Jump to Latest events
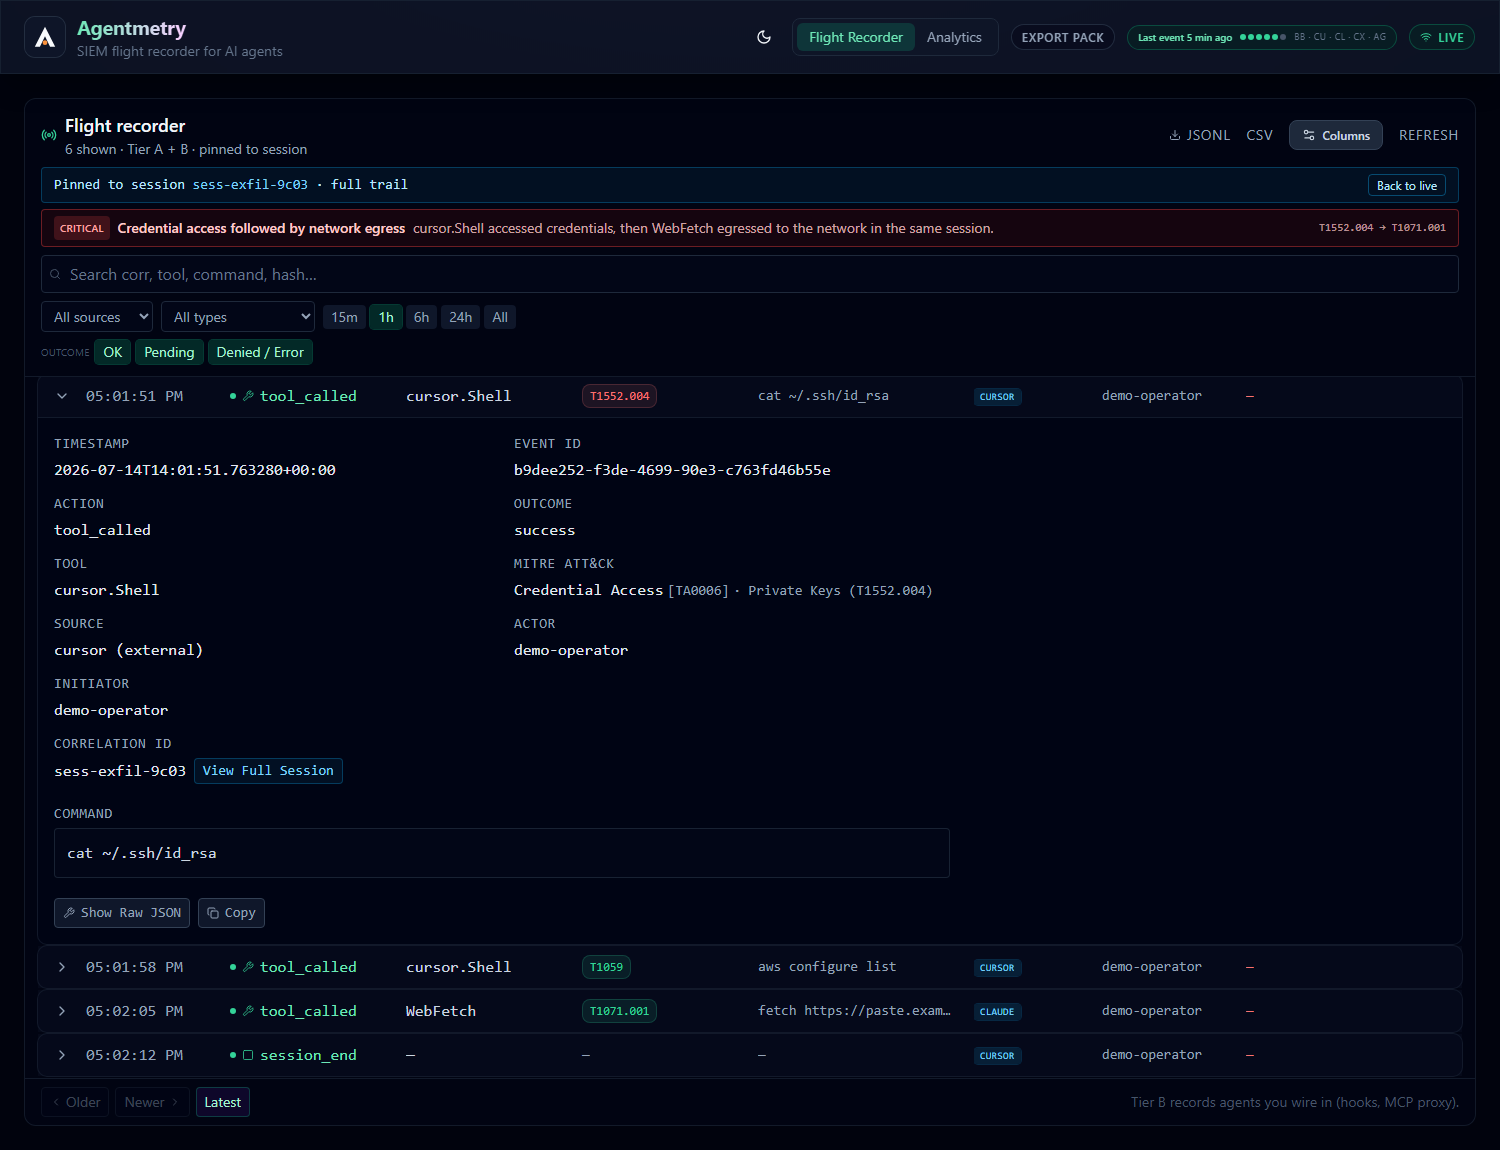1500x1150 pixels. point(222,1102)
